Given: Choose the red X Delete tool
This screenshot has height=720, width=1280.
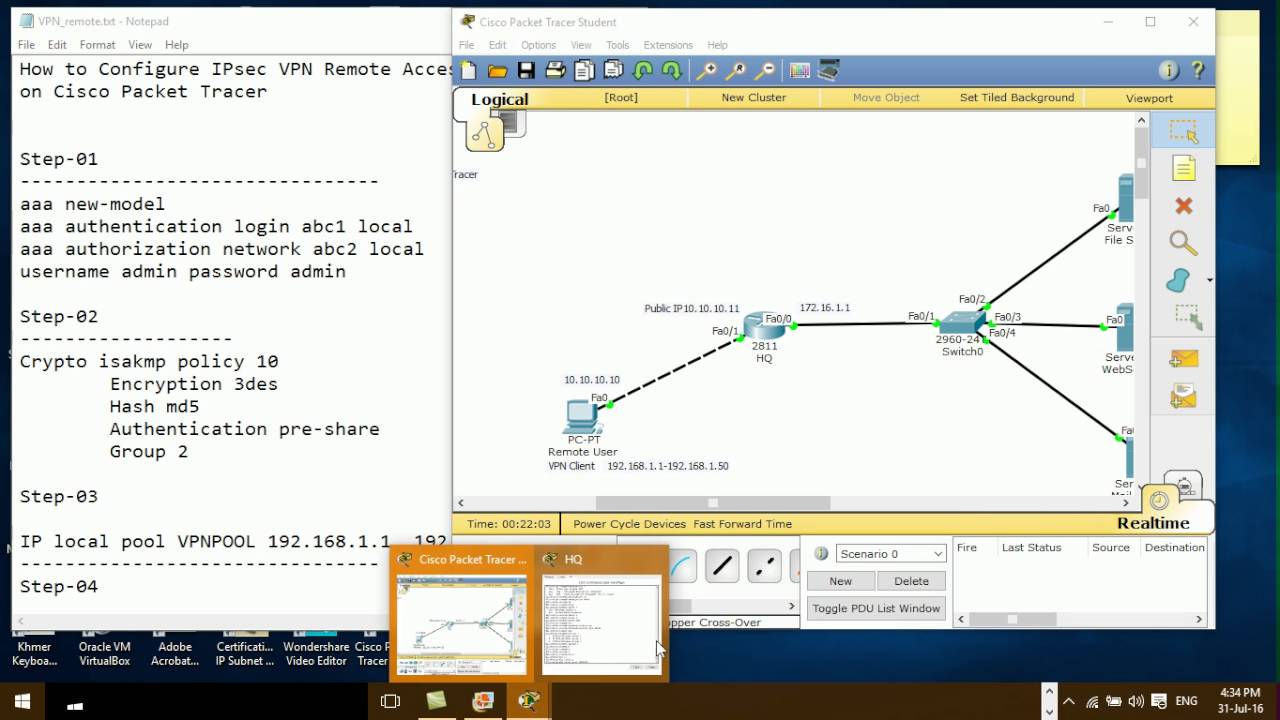Looking at the screenshot, I should click(1183, 206).
